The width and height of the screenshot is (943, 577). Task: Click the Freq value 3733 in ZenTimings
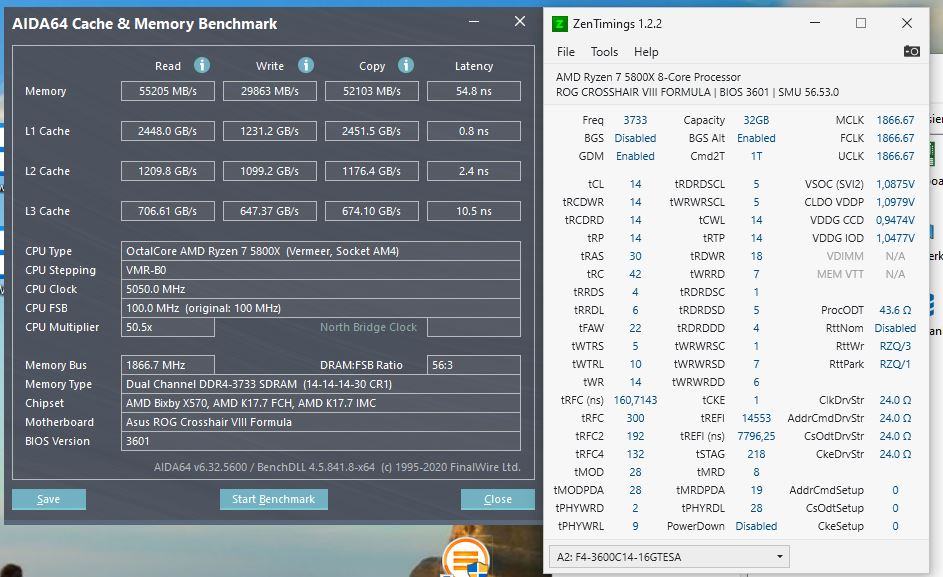pyautogui.click(x=635, y=120)
